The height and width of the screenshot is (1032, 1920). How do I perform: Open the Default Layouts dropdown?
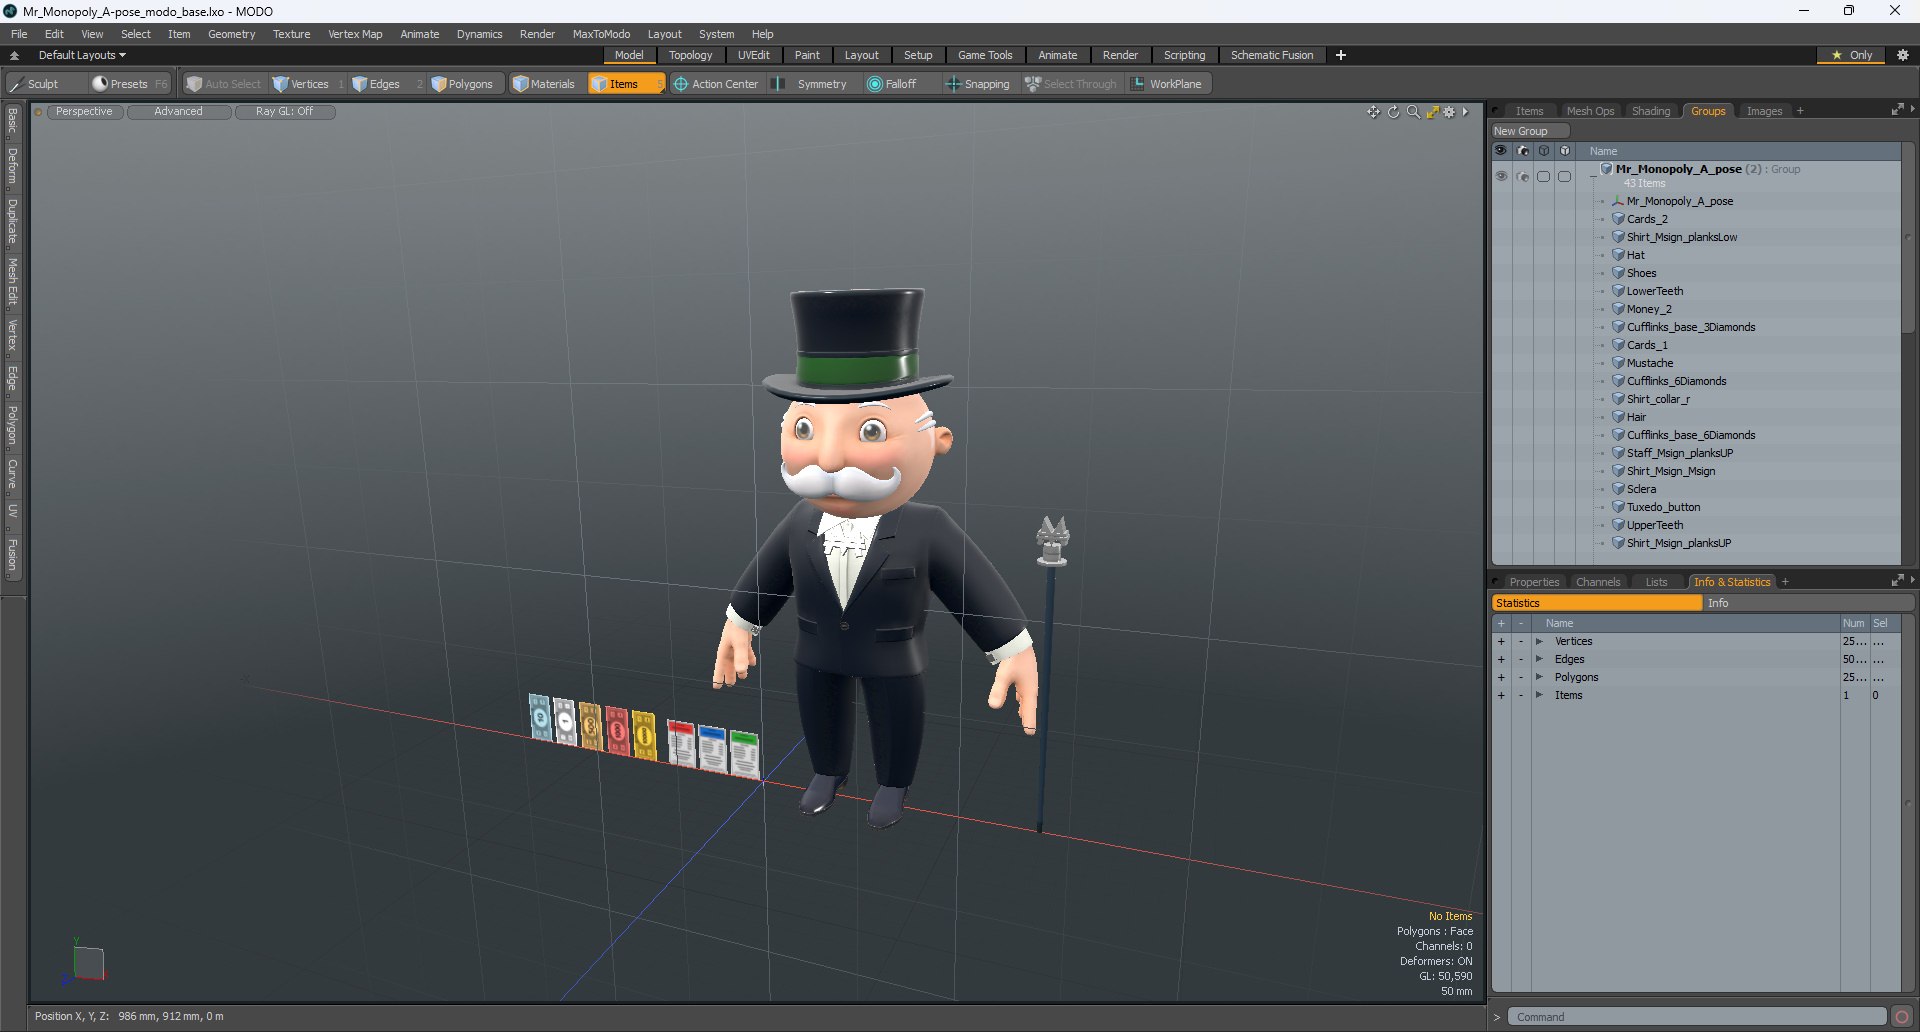tap(82, 55)
